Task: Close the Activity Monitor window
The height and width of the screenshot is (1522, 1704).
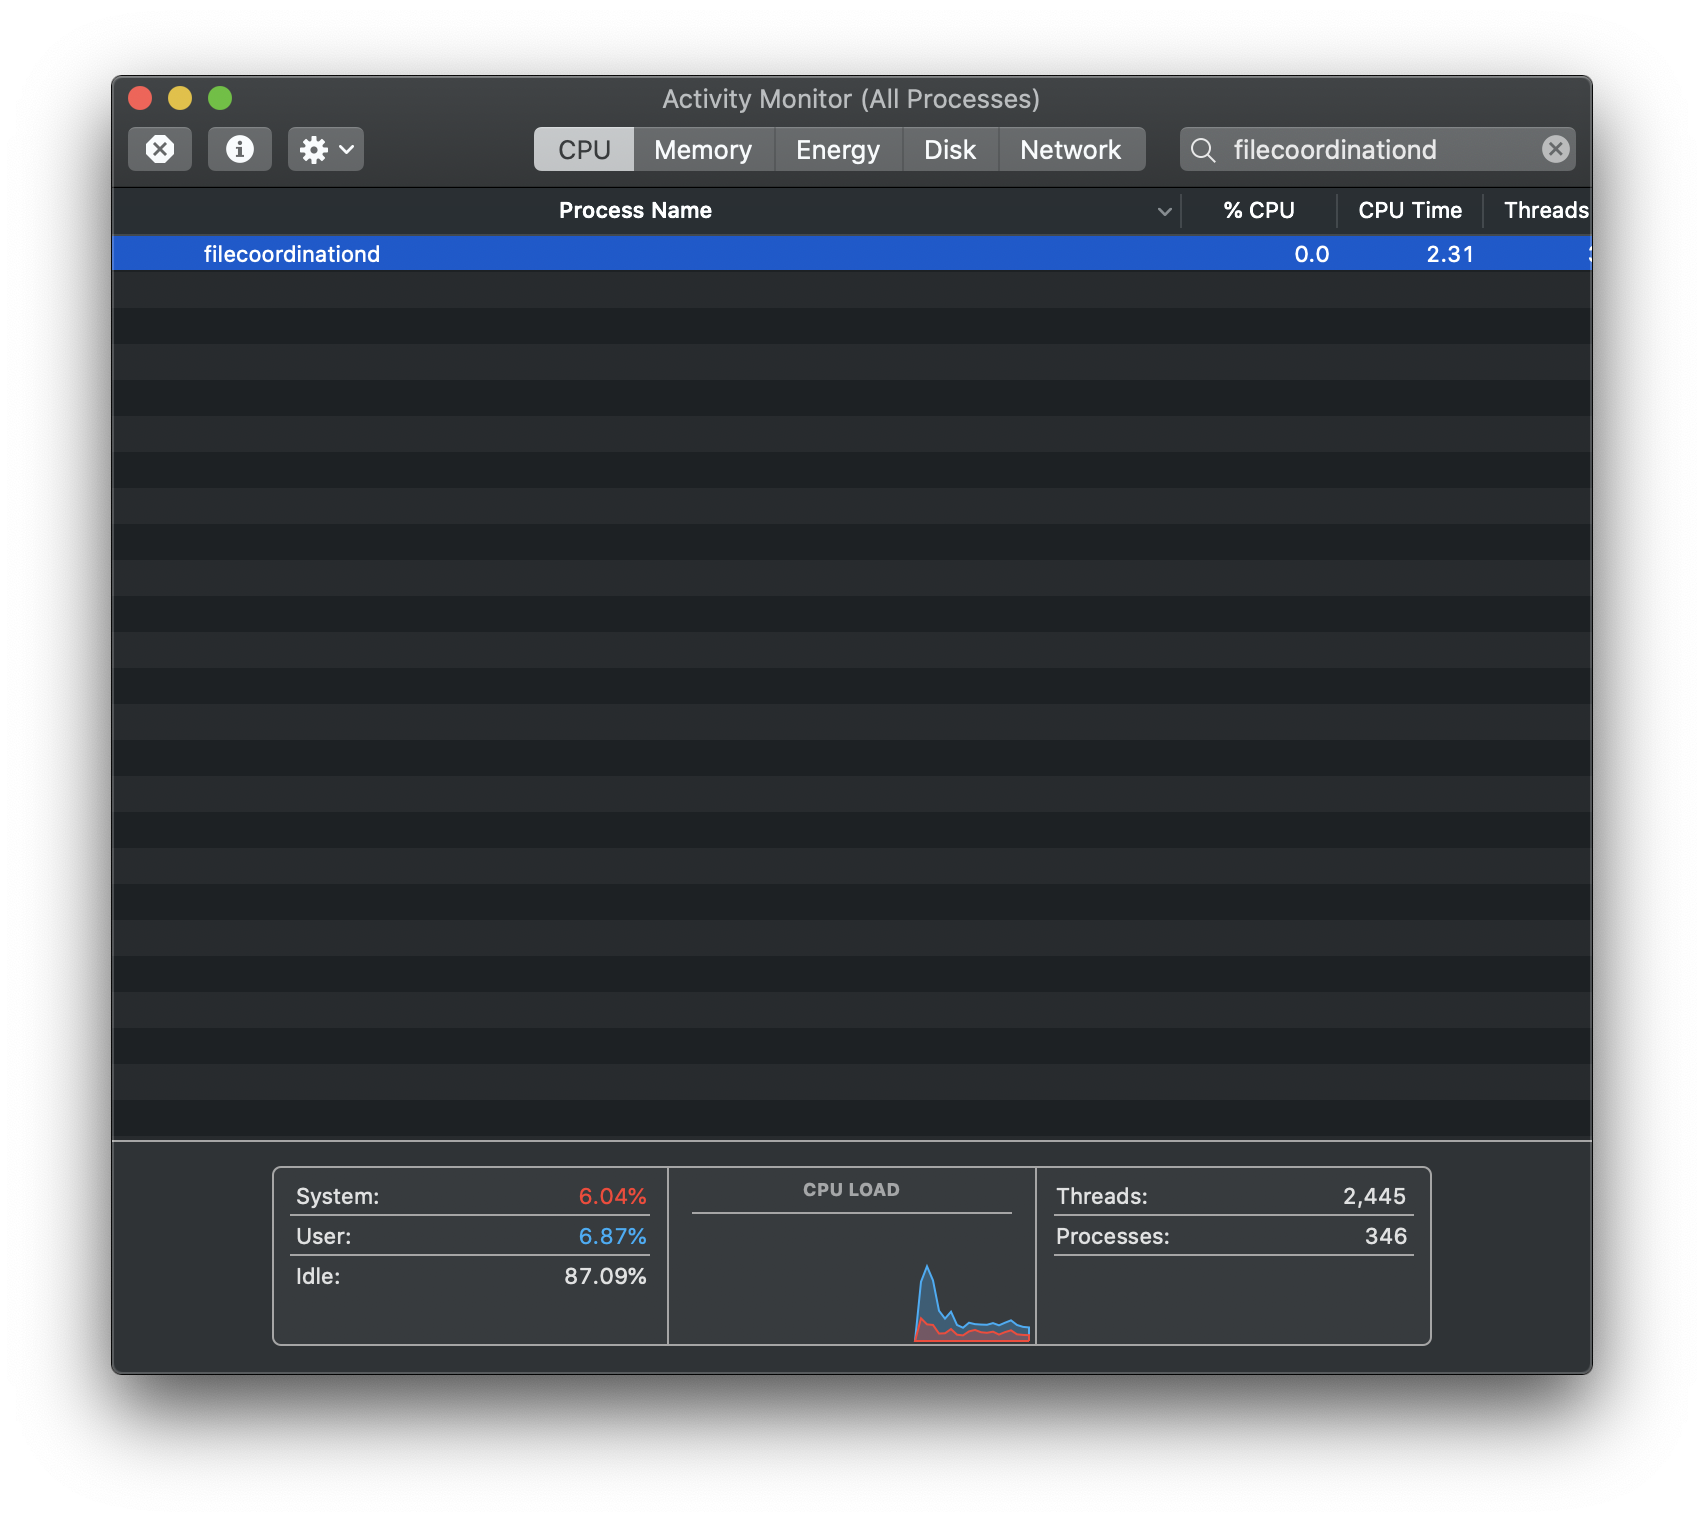Action: point(140,98)
